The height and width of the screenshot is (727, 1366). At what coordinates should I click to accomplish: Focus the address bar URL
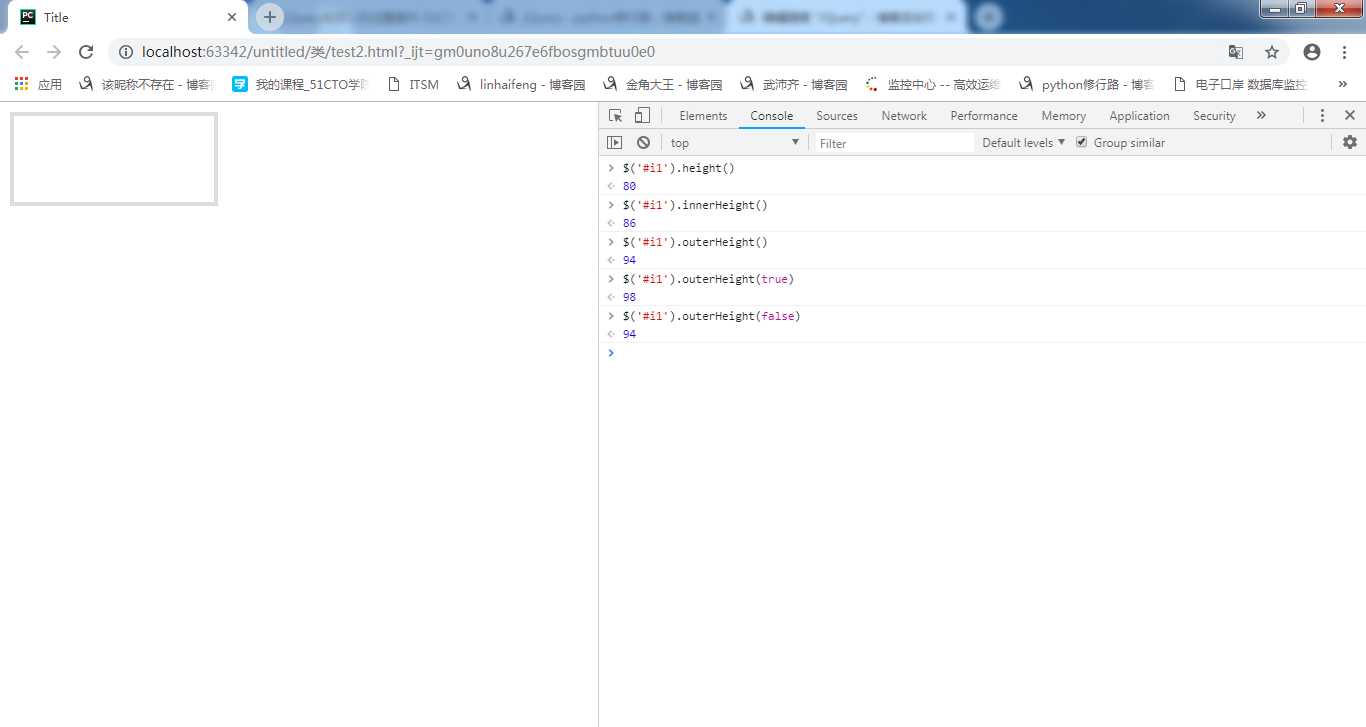coord(398,52)
